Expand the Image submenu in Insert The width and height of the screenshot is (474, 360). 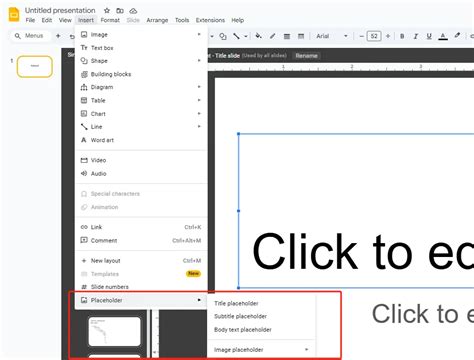click(141, 34)
